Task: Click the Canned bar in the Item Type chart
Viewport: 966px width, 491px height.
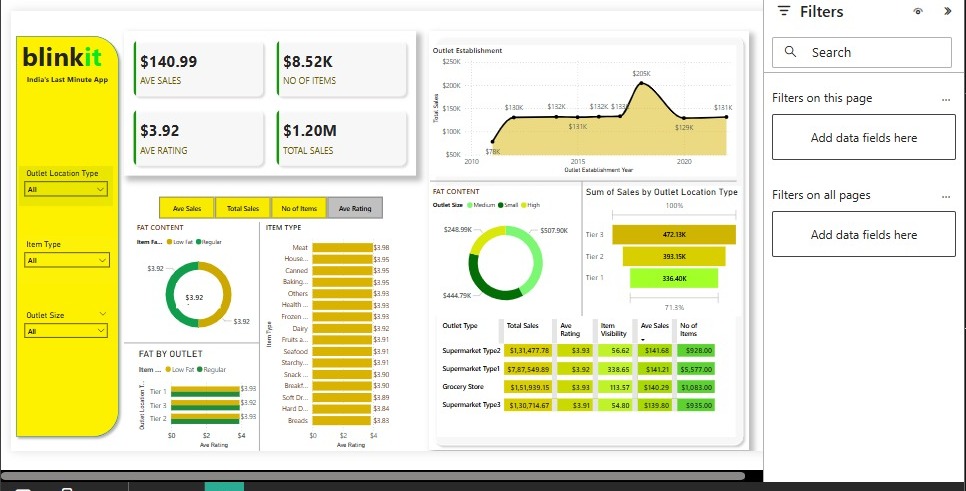Action: click(x=342, y=270)
